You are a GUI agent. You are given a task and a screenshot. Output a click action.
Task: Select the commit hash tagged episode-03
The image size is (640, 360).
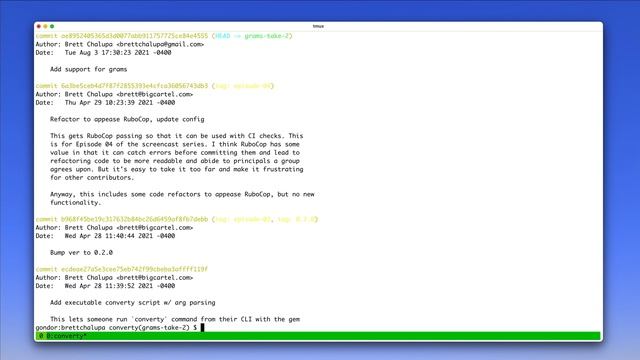(x=134, y=219)
